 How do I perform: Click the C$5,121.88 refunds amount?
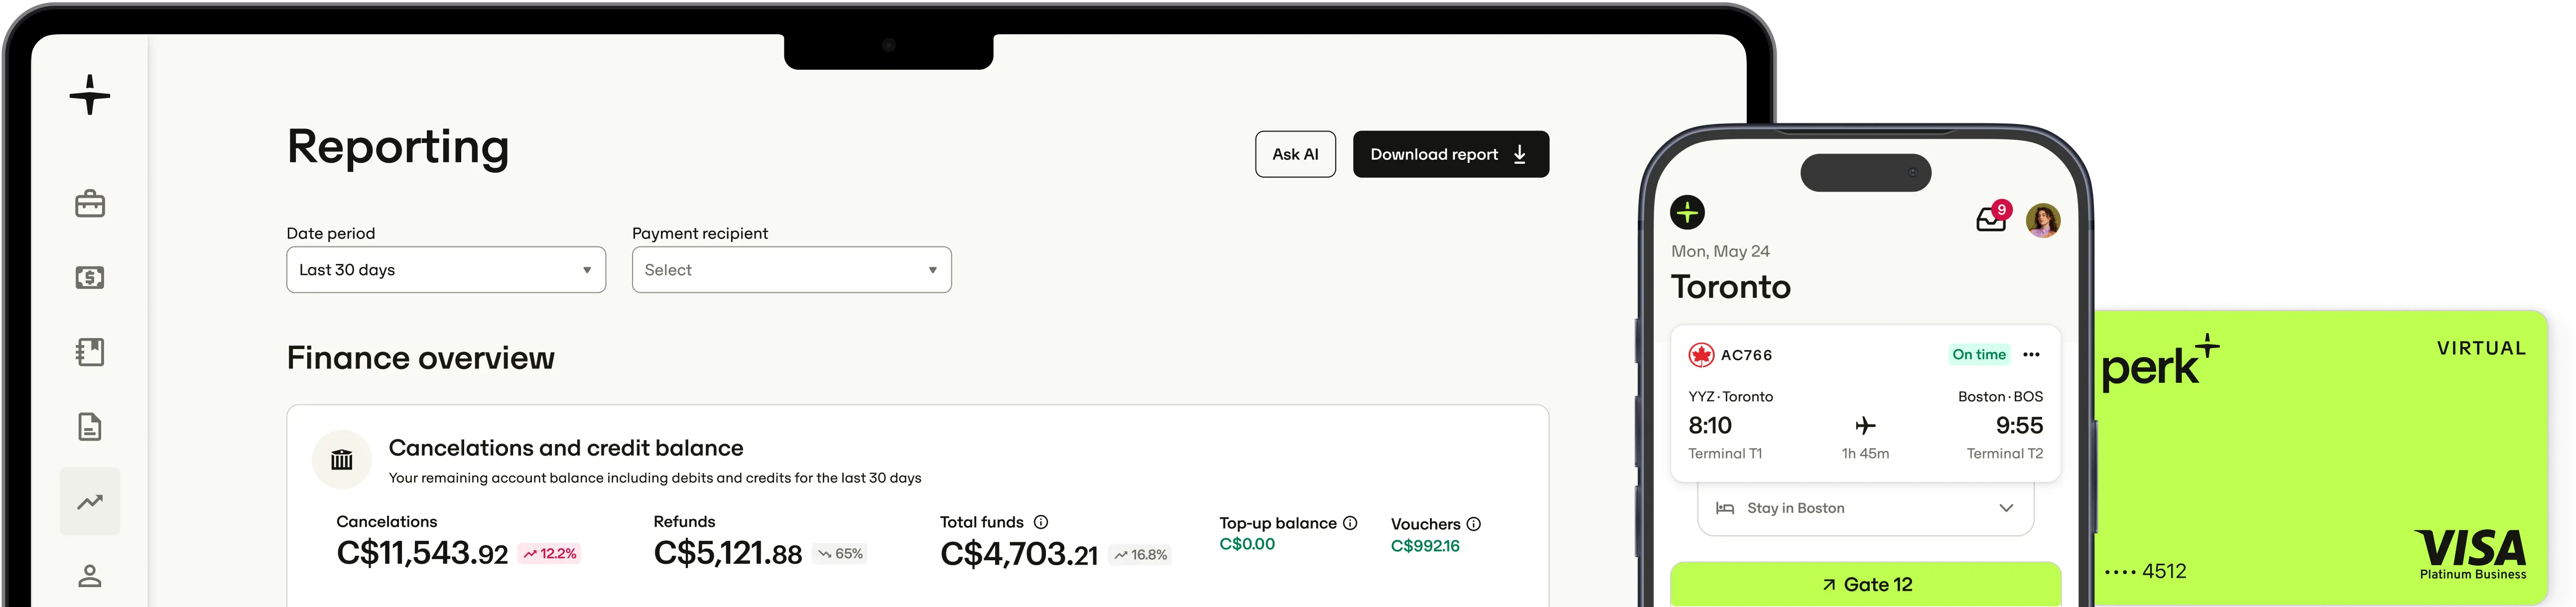tap(728, 553)
